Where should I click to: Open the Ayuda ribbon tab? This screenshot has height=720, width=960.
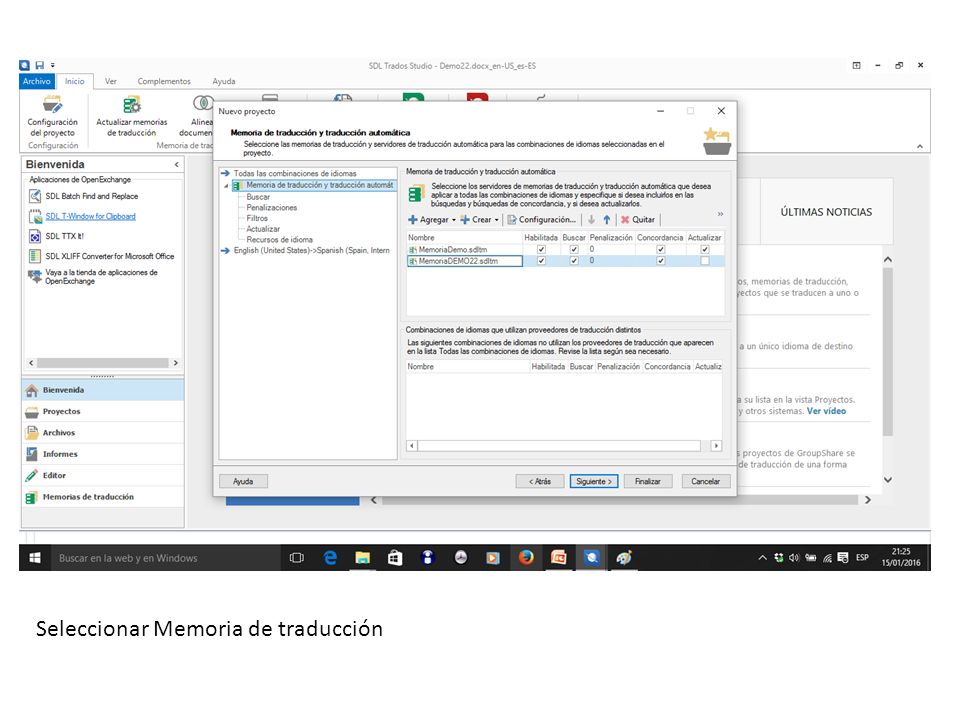pyautogui.click(x=223, y=81)
